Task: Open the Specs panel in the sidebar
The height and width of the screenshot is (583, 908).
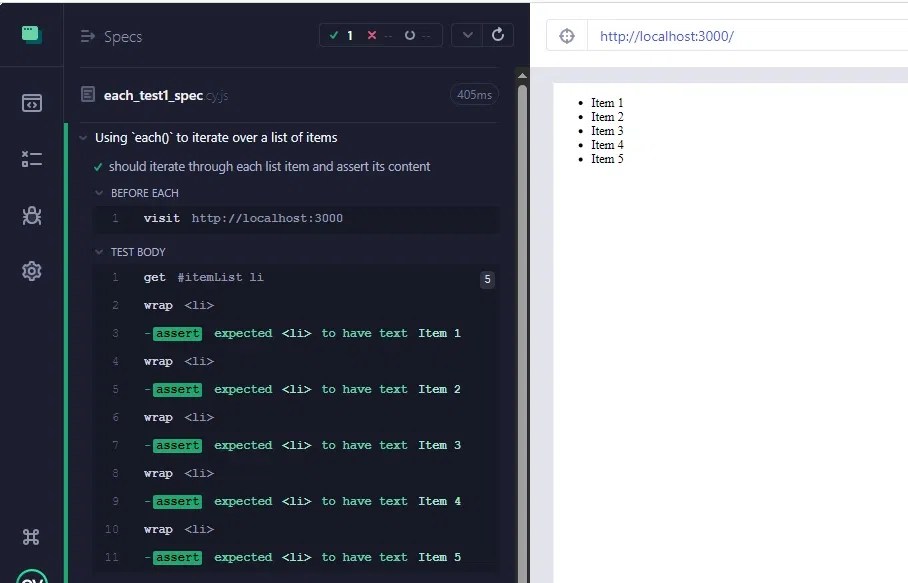Action: tap(32, 102)
